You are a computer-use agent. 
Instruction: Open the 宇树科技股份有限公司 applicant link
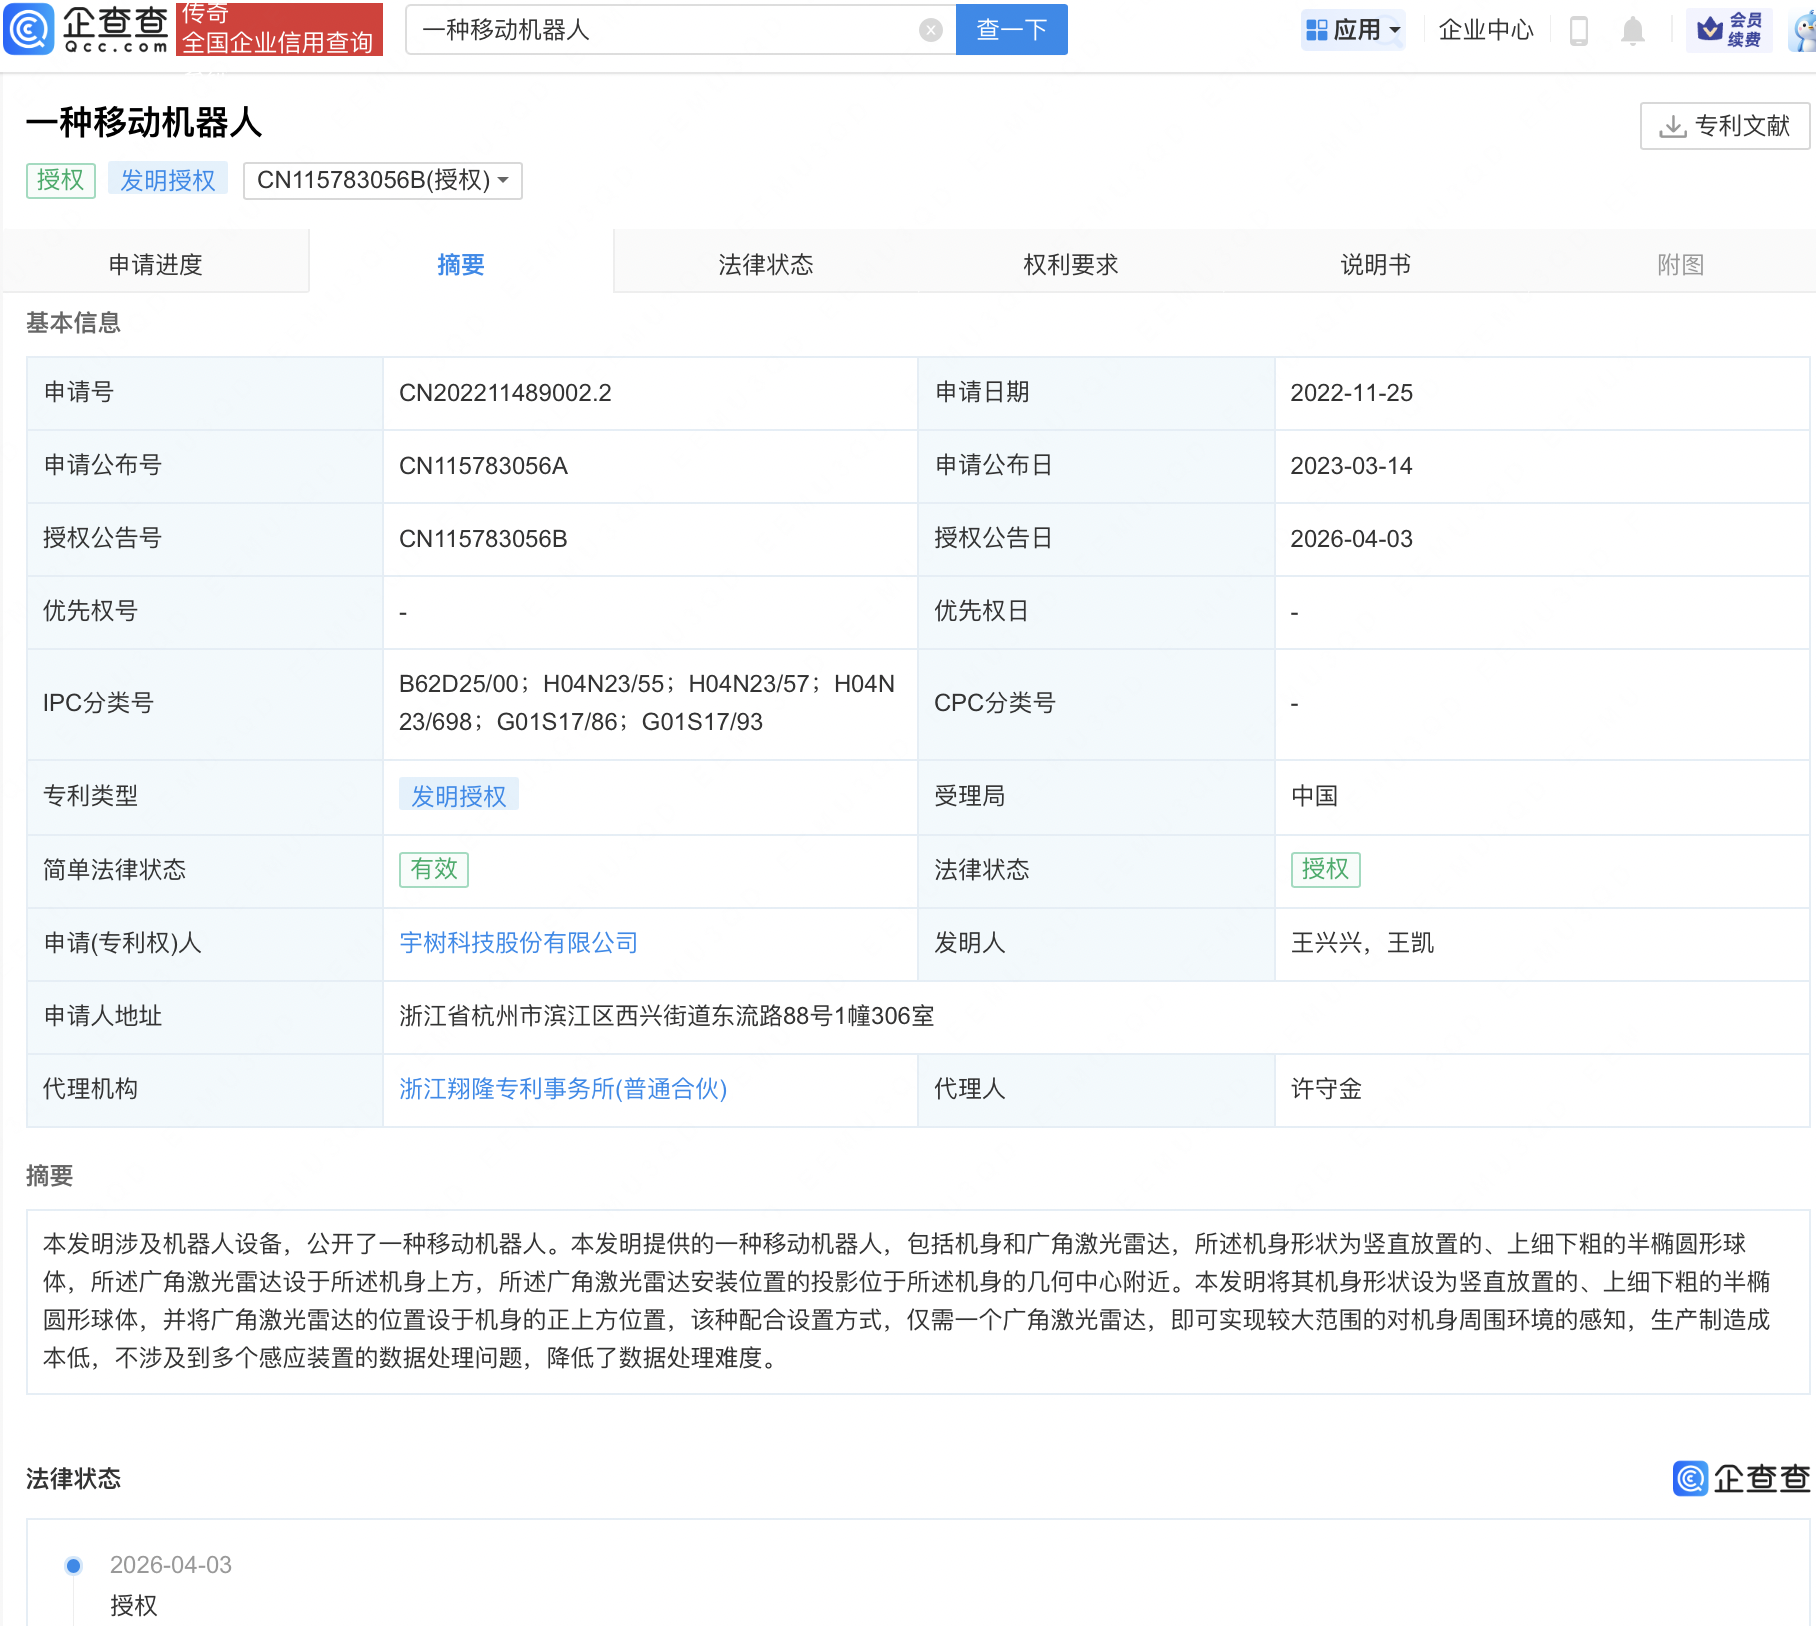click(x=518, y=943)
